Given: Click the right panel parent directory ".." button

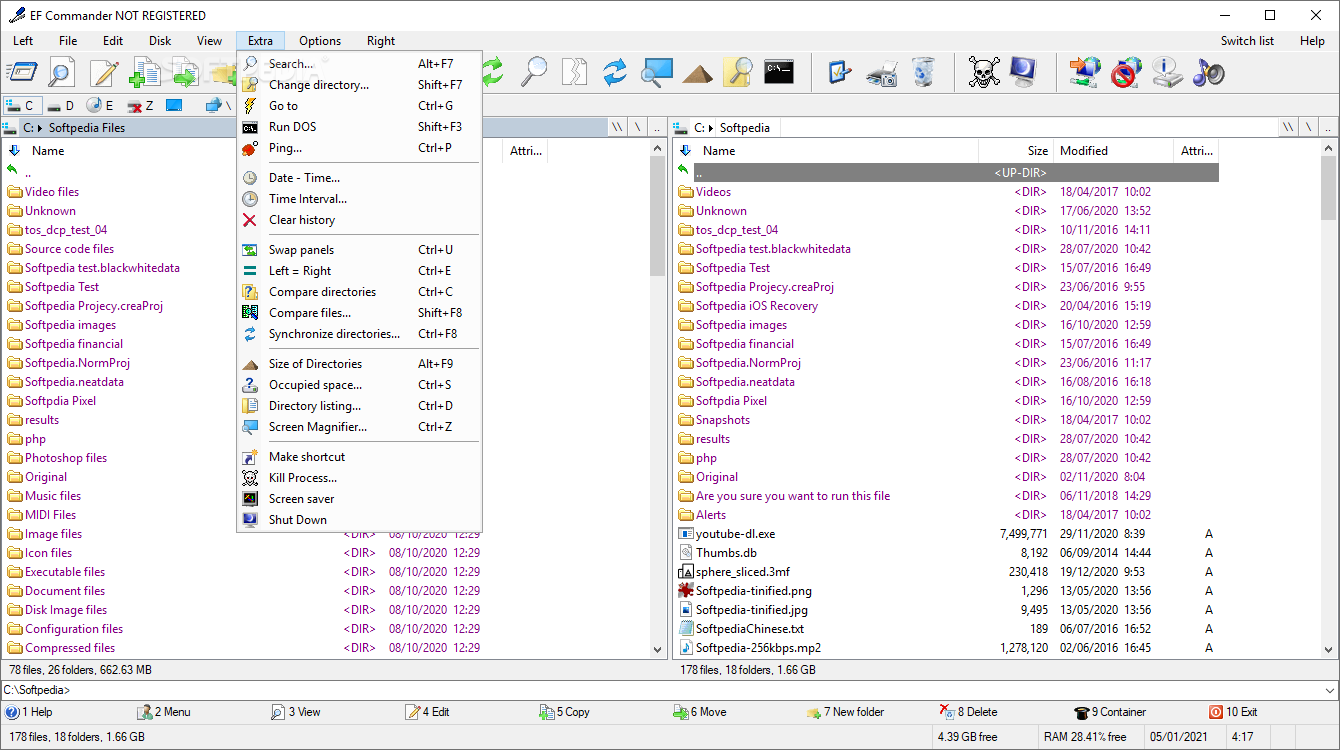Looking at the screenshot, I should [x=1328, y=128].
